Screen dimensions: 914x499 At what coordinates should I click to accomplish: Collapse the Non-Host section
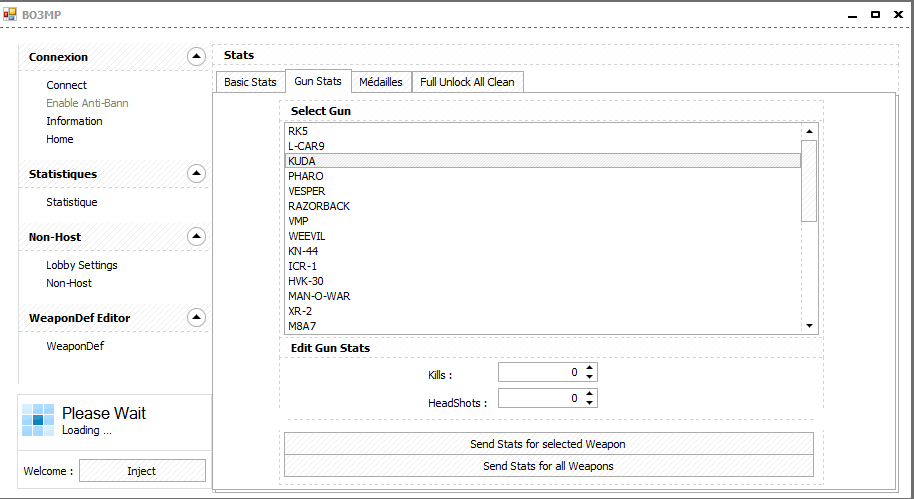click(196, 236)
